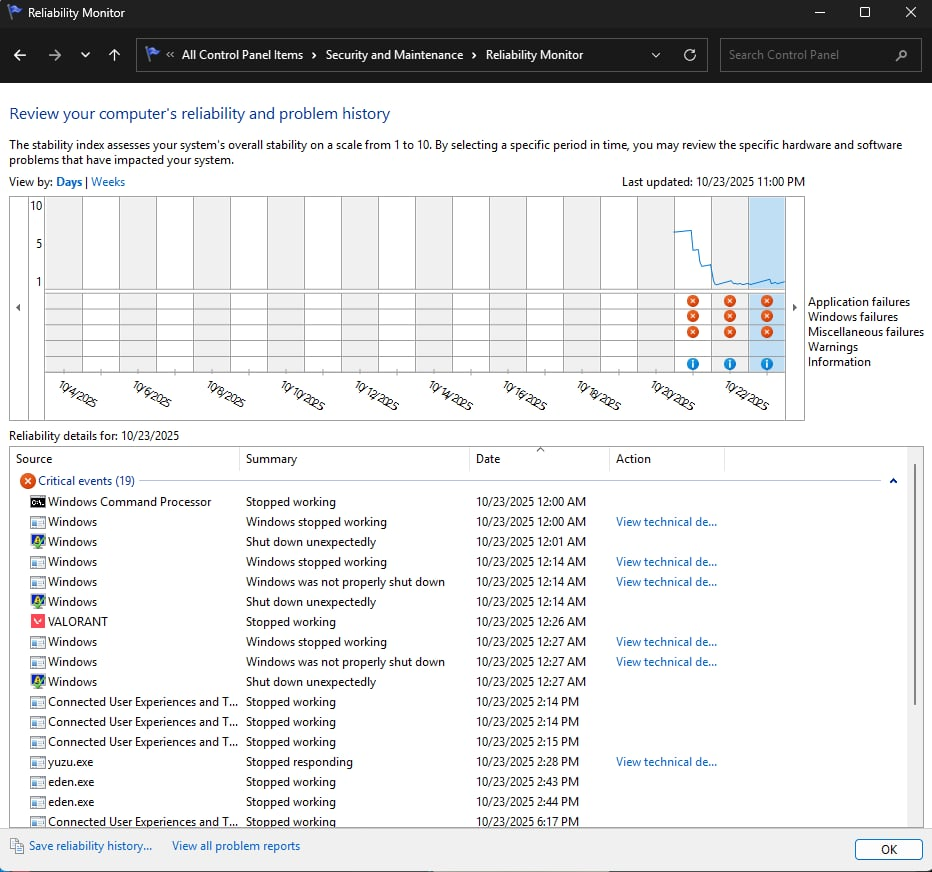This screenshot has height=872, width=932.
Task: Open the Recent locations dropdown arrow
Action: (85, 55)
